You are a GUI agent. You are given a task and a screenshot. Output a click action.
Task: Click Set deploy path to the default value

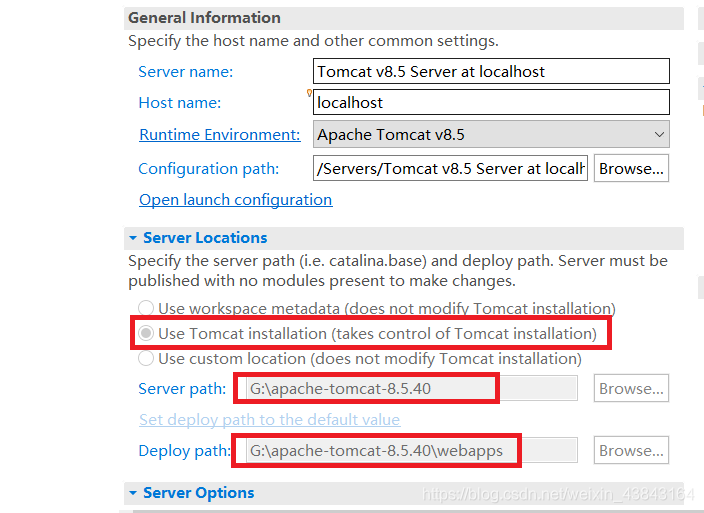269,419
